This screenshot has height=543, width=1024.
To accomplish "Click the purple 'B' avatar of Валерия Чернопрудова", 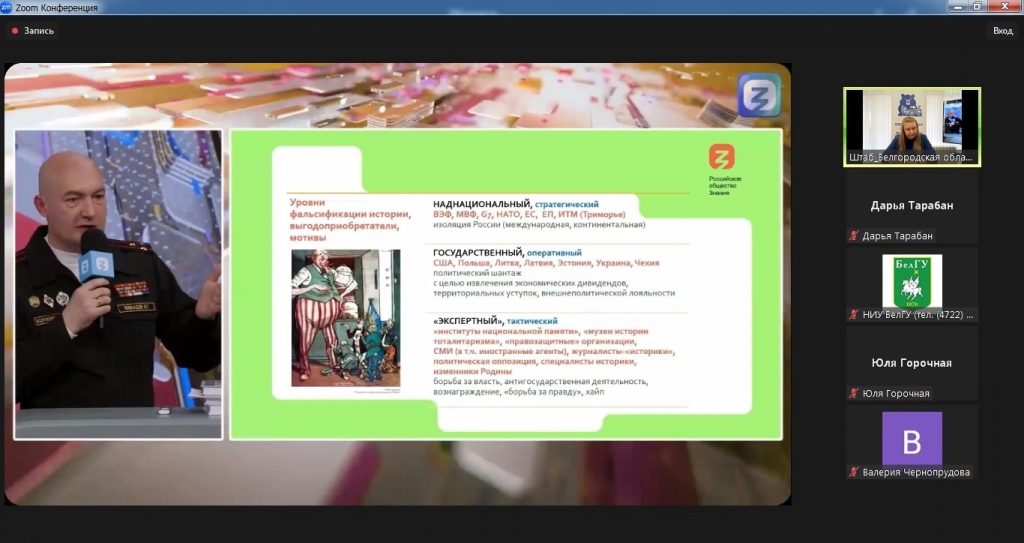I will click(x=912, y=438).
